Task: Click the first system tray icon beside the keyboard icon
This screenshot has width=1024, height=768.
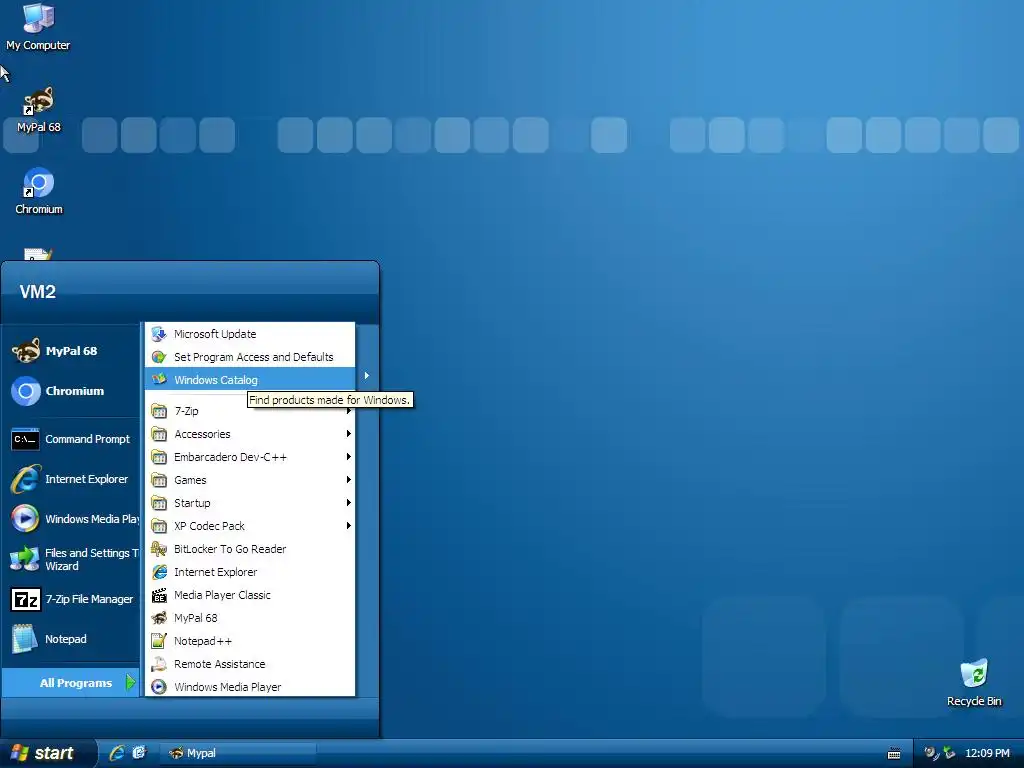Action: click(x=931, y=754)
